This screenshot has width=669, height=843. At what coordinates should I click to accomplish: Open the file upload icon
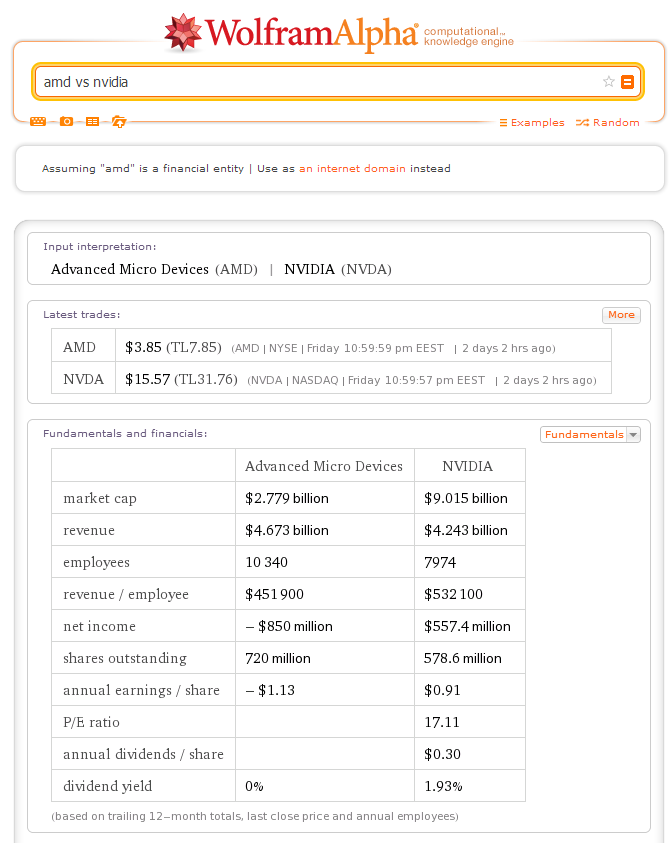pos(119,122)
